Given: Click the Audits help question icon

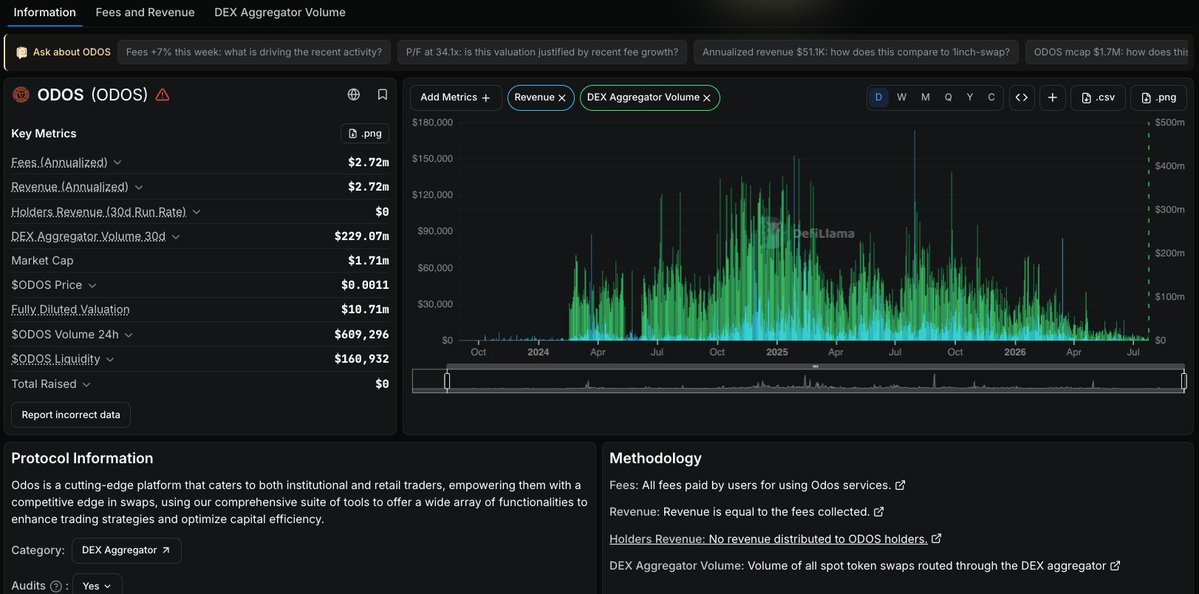Looking at the screenshot, I should 56,586.
